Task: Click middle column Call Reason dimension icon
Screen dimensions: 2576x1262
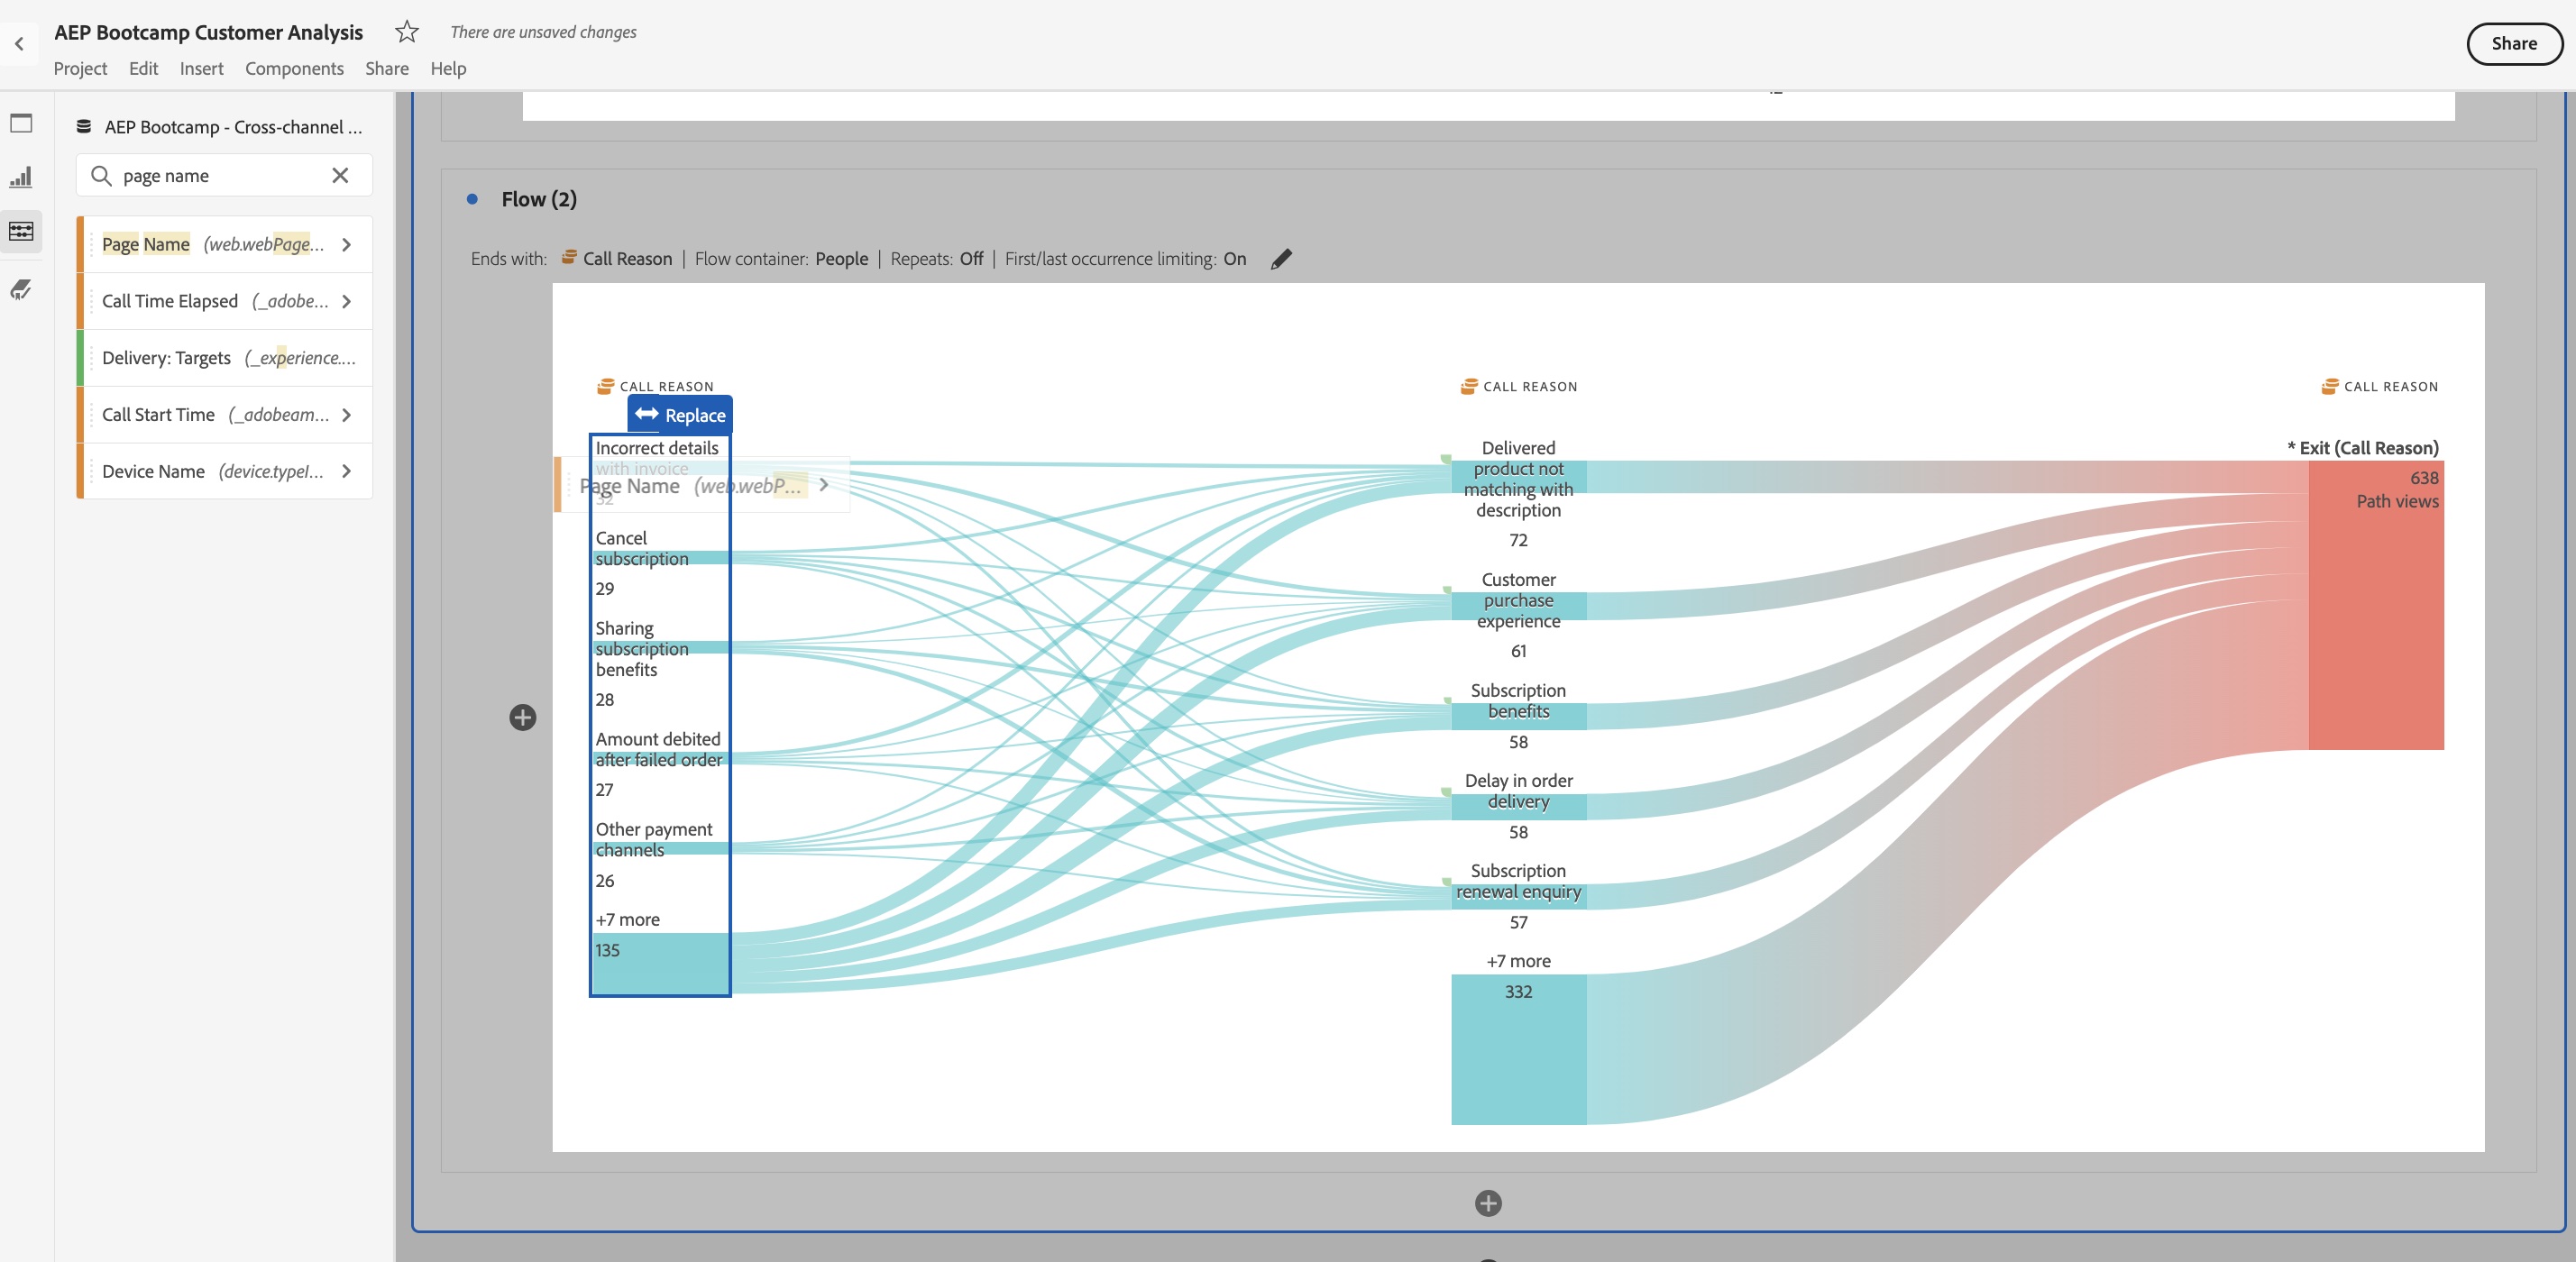Action: (1469, 386)
